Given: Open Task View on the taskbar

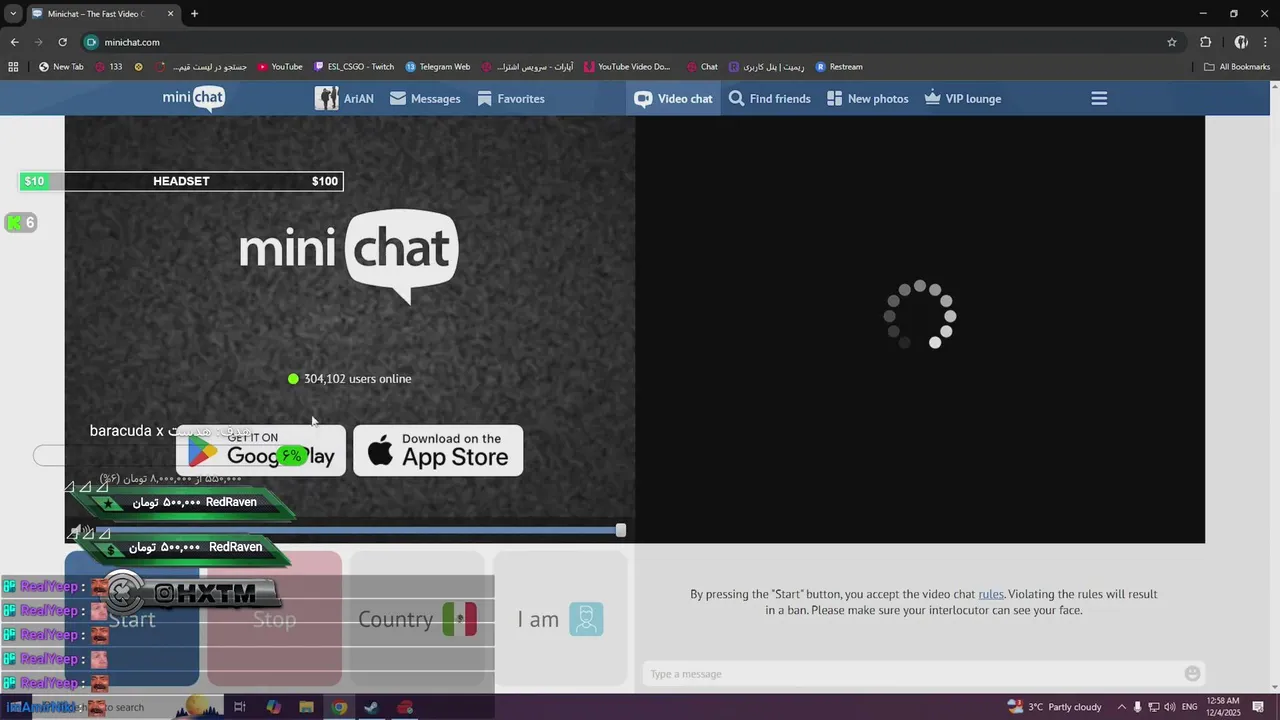Looking at the screenshot, I should coord(239,707).
